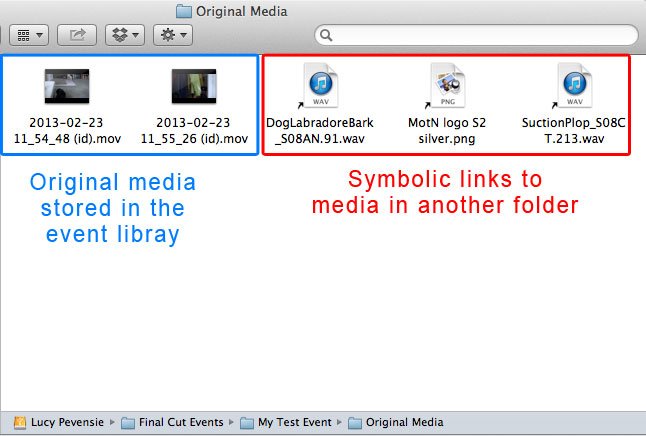This screenshot has height=436, width=646.
Task: Open the item arrangement dropdown in toolbar
Action: pos(29,35)
